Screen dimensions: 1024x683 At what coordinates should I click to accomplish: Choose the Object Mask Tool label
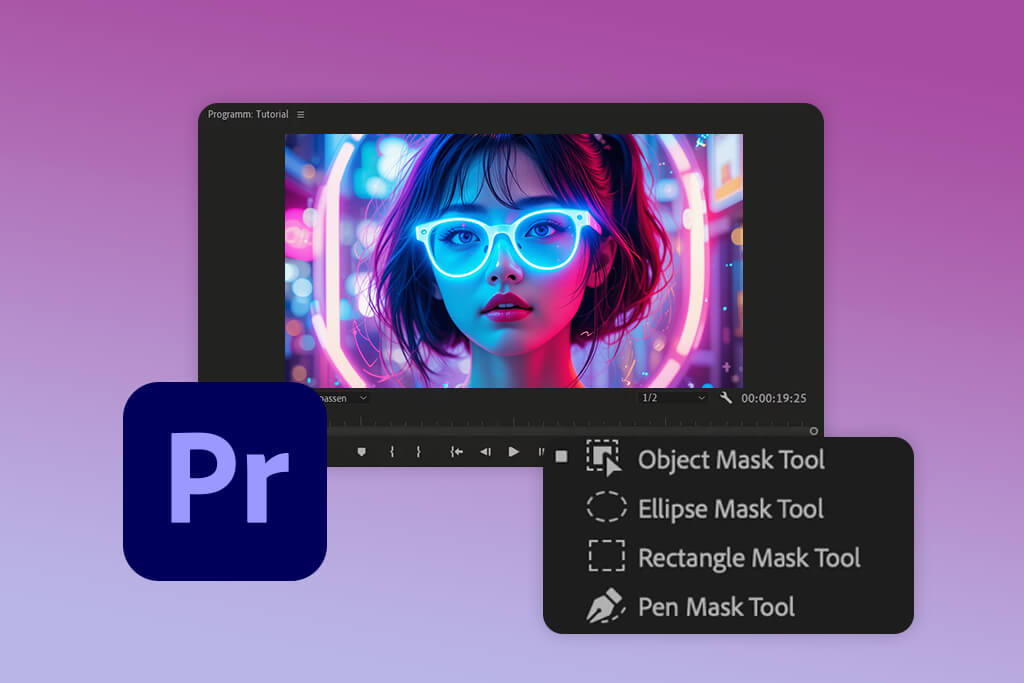731,460
